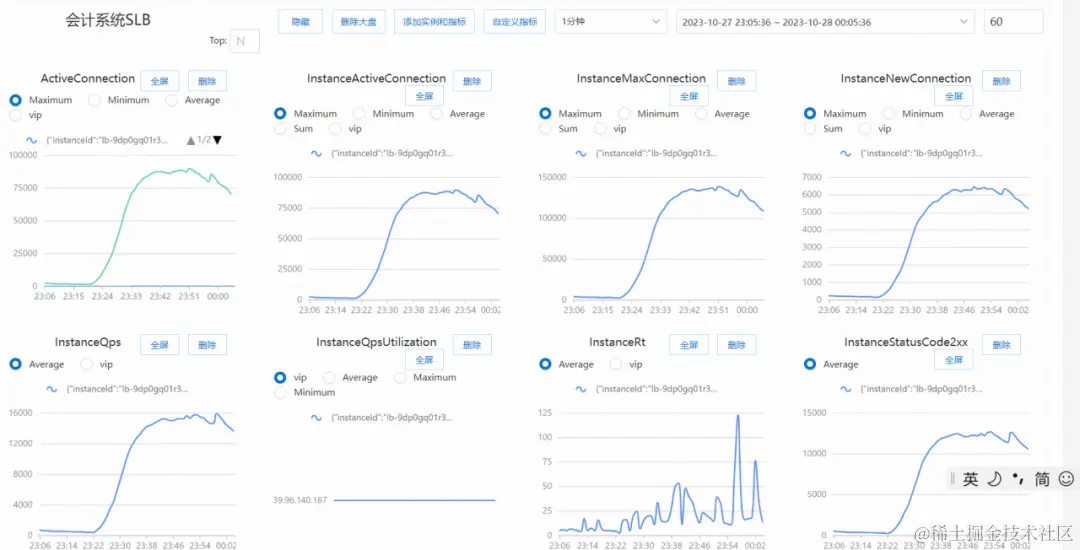1080x550 pixels.
Task: Click 删除 for InstanceStatusCode2xx chart
Action: [1001, 345]
